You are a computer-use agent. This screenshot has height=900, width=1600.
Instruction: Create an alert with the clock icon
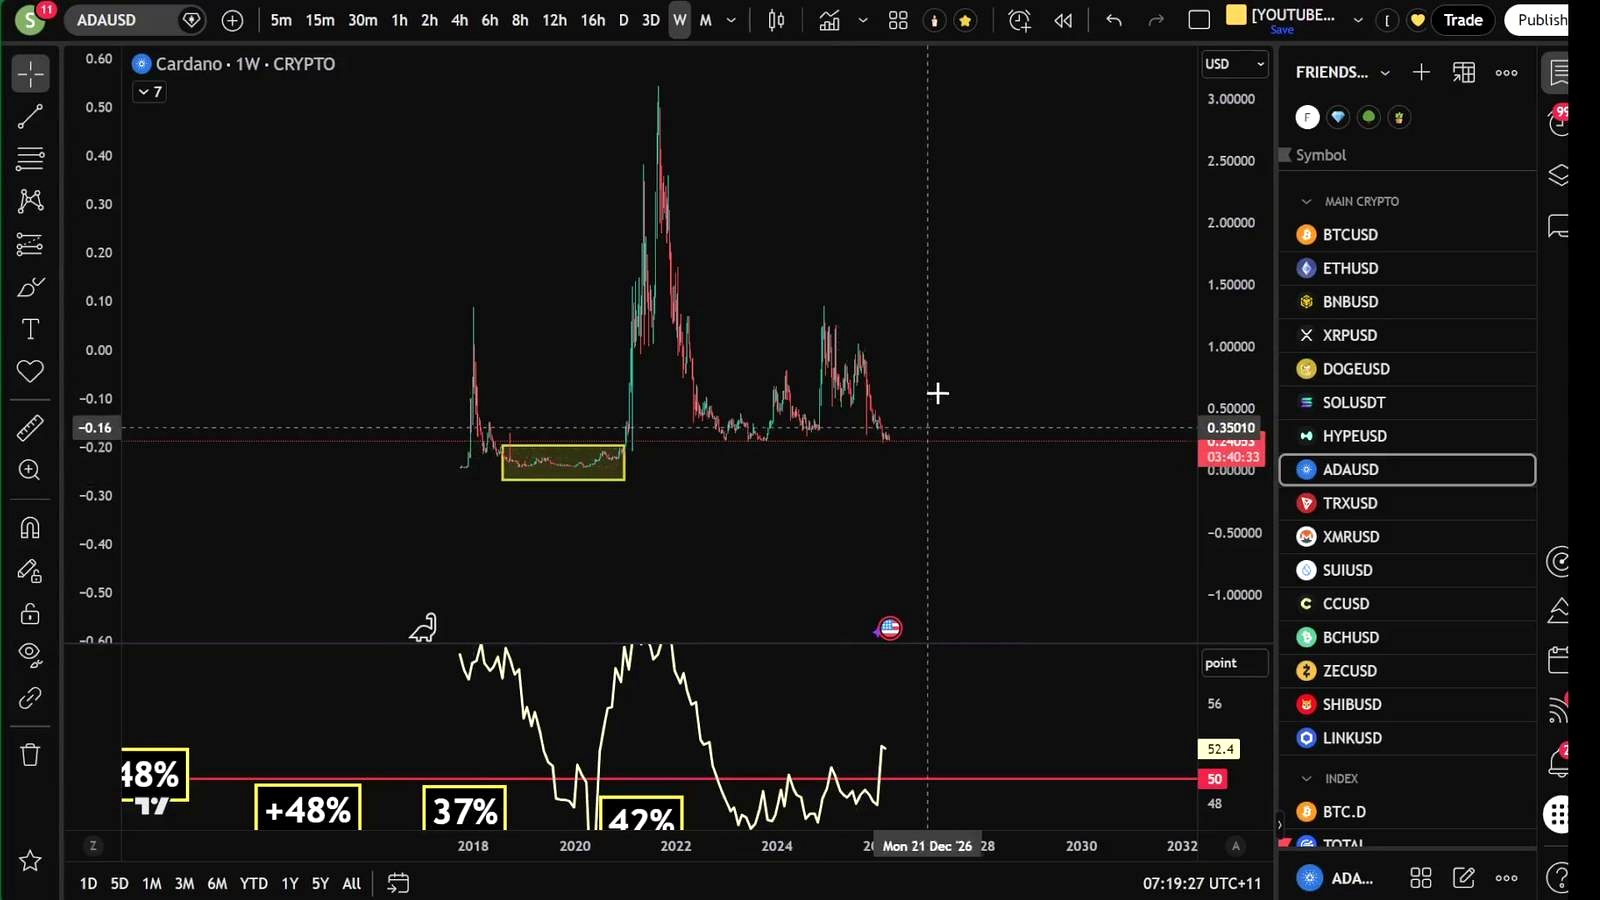point(1019,20)
